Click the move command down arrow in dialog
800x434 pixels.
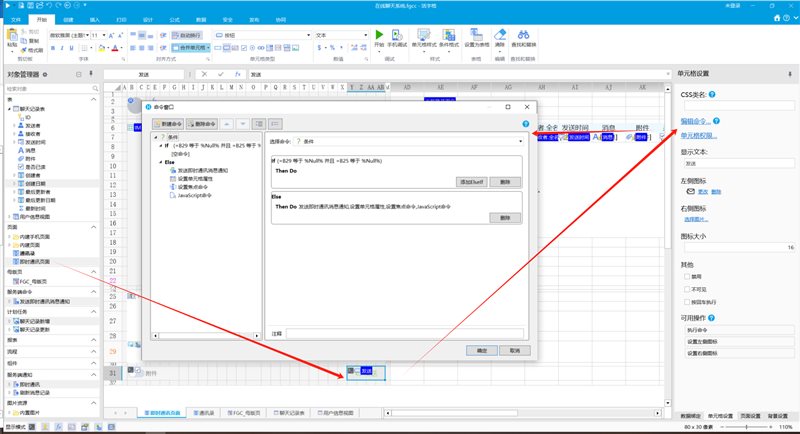click(x=243, y=124)
